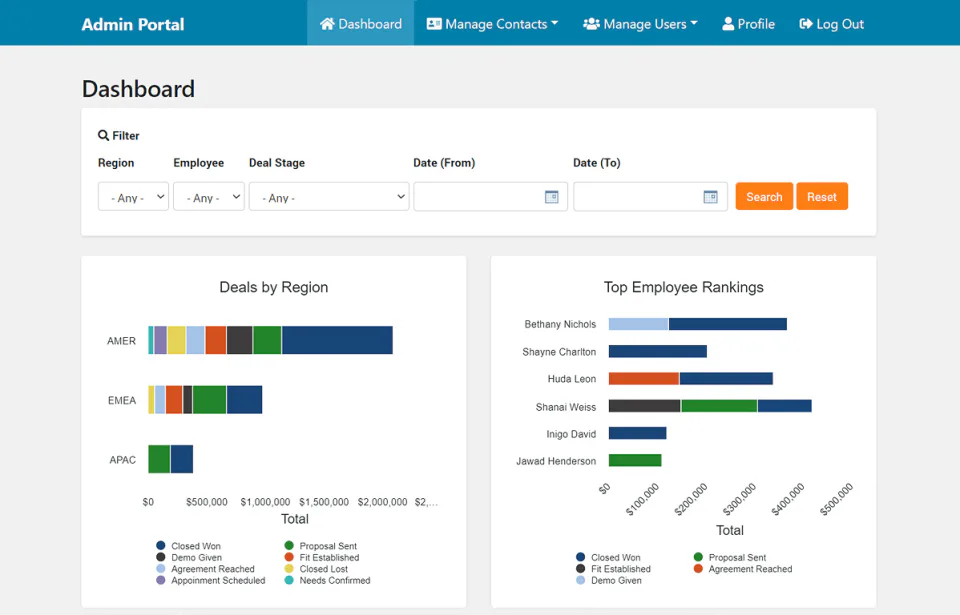Click the users group icon in navbar

pos(591,24)
